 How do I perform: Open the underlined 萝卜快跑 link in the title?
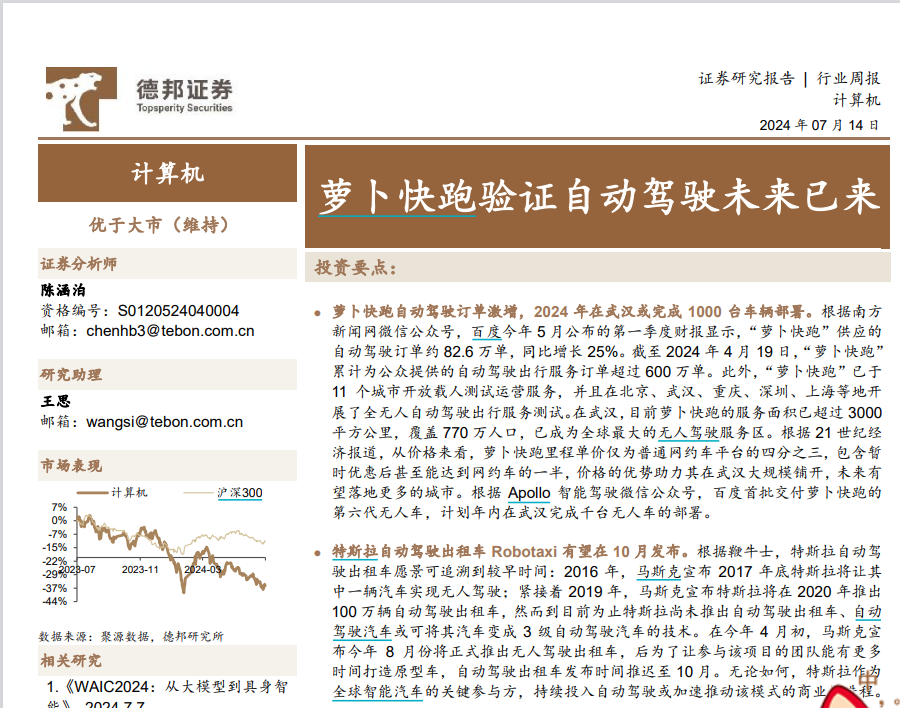coord(397,197)
